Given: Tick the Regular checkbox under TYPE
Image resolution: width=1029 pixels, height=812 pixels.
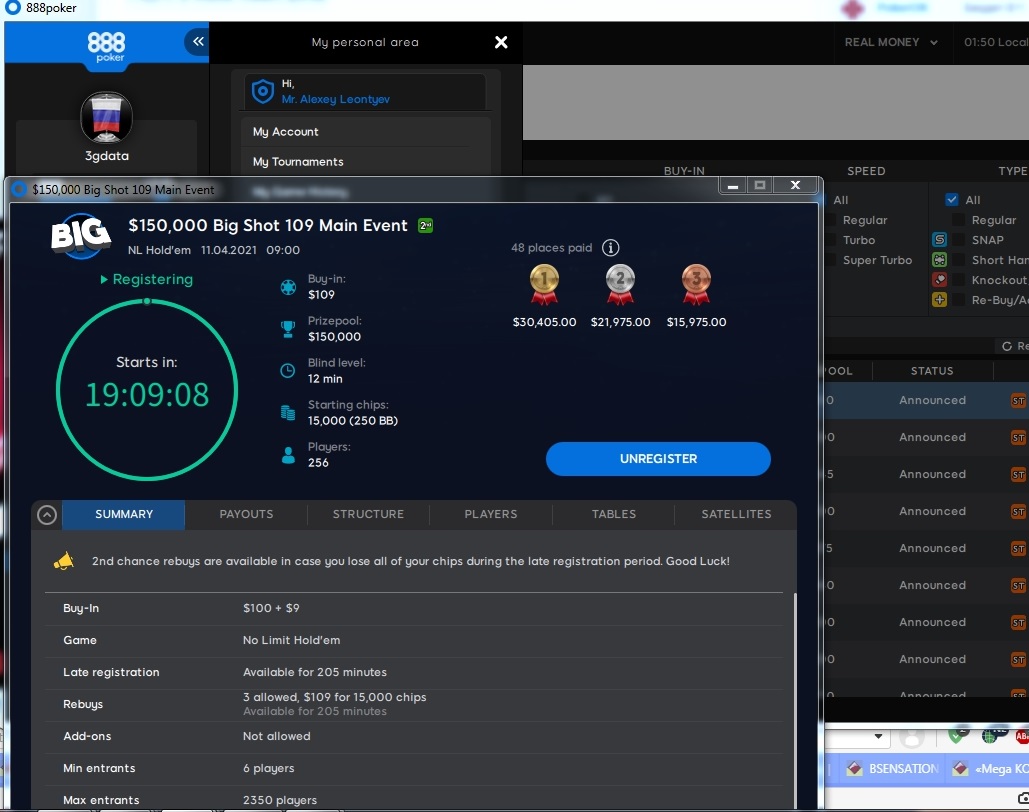Looking at the screenshot, I should (x=958, y=220).
